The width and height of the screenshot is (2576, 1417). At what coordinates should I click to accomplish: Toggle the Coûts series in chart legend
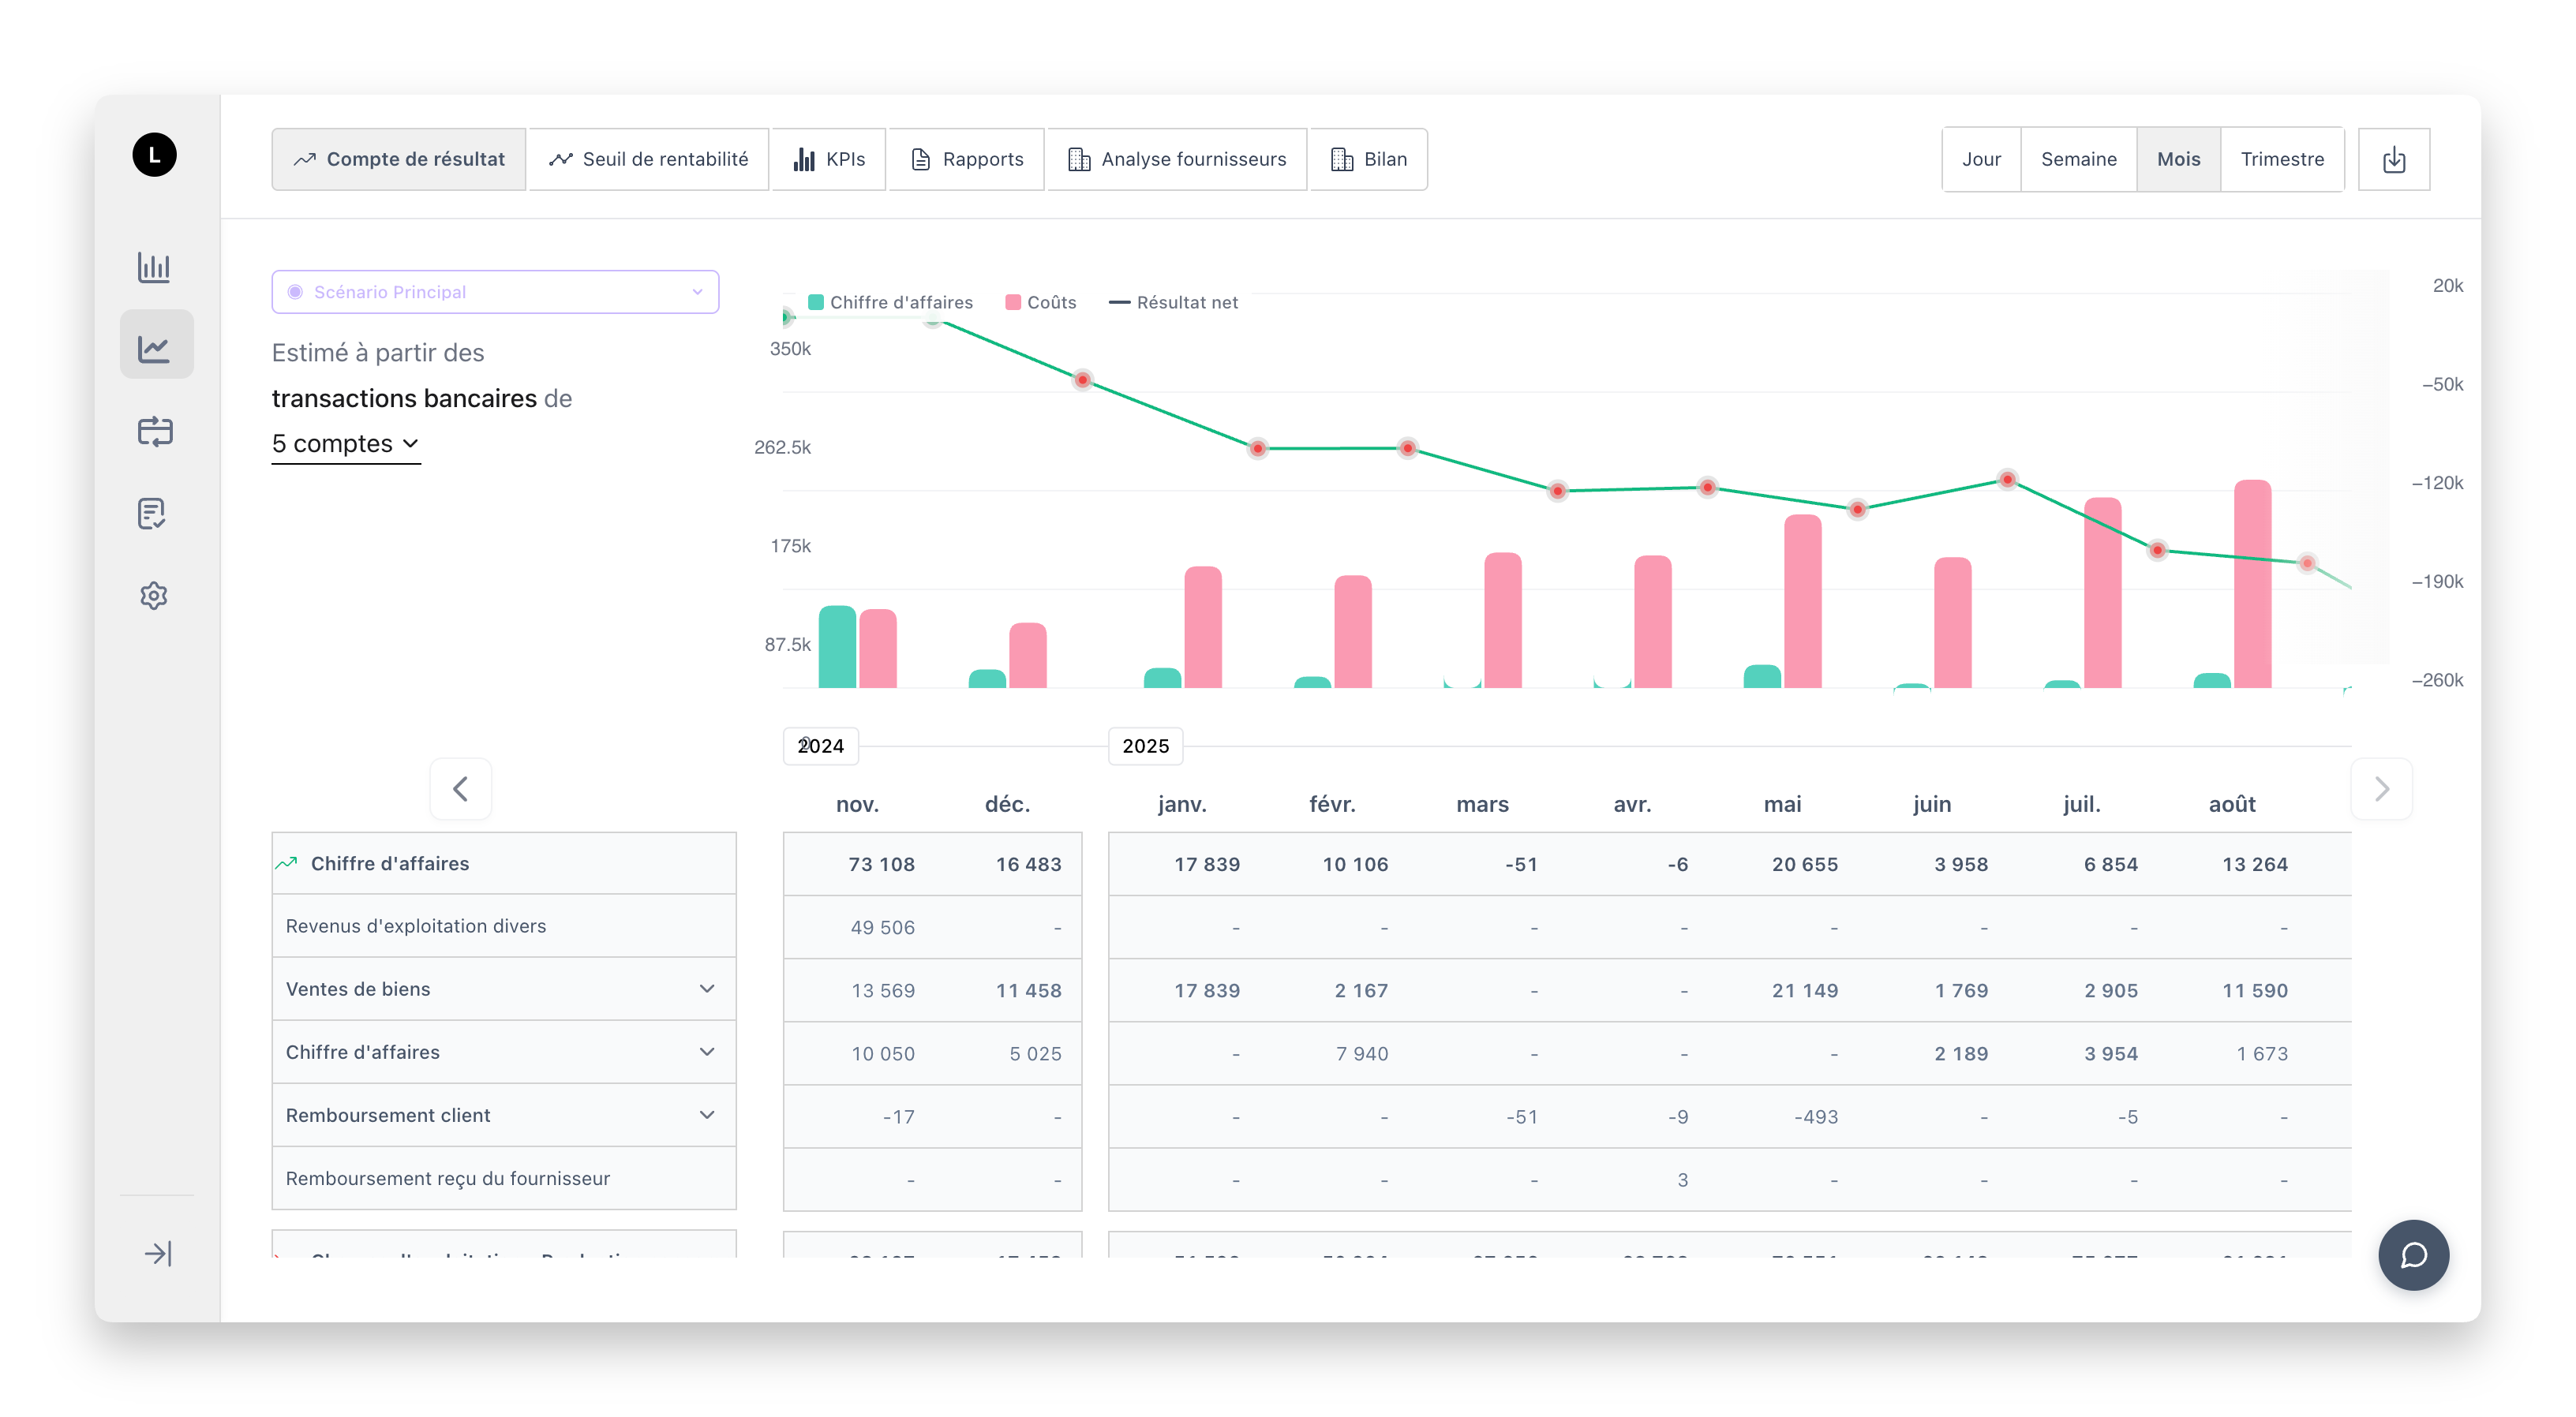1040,301
